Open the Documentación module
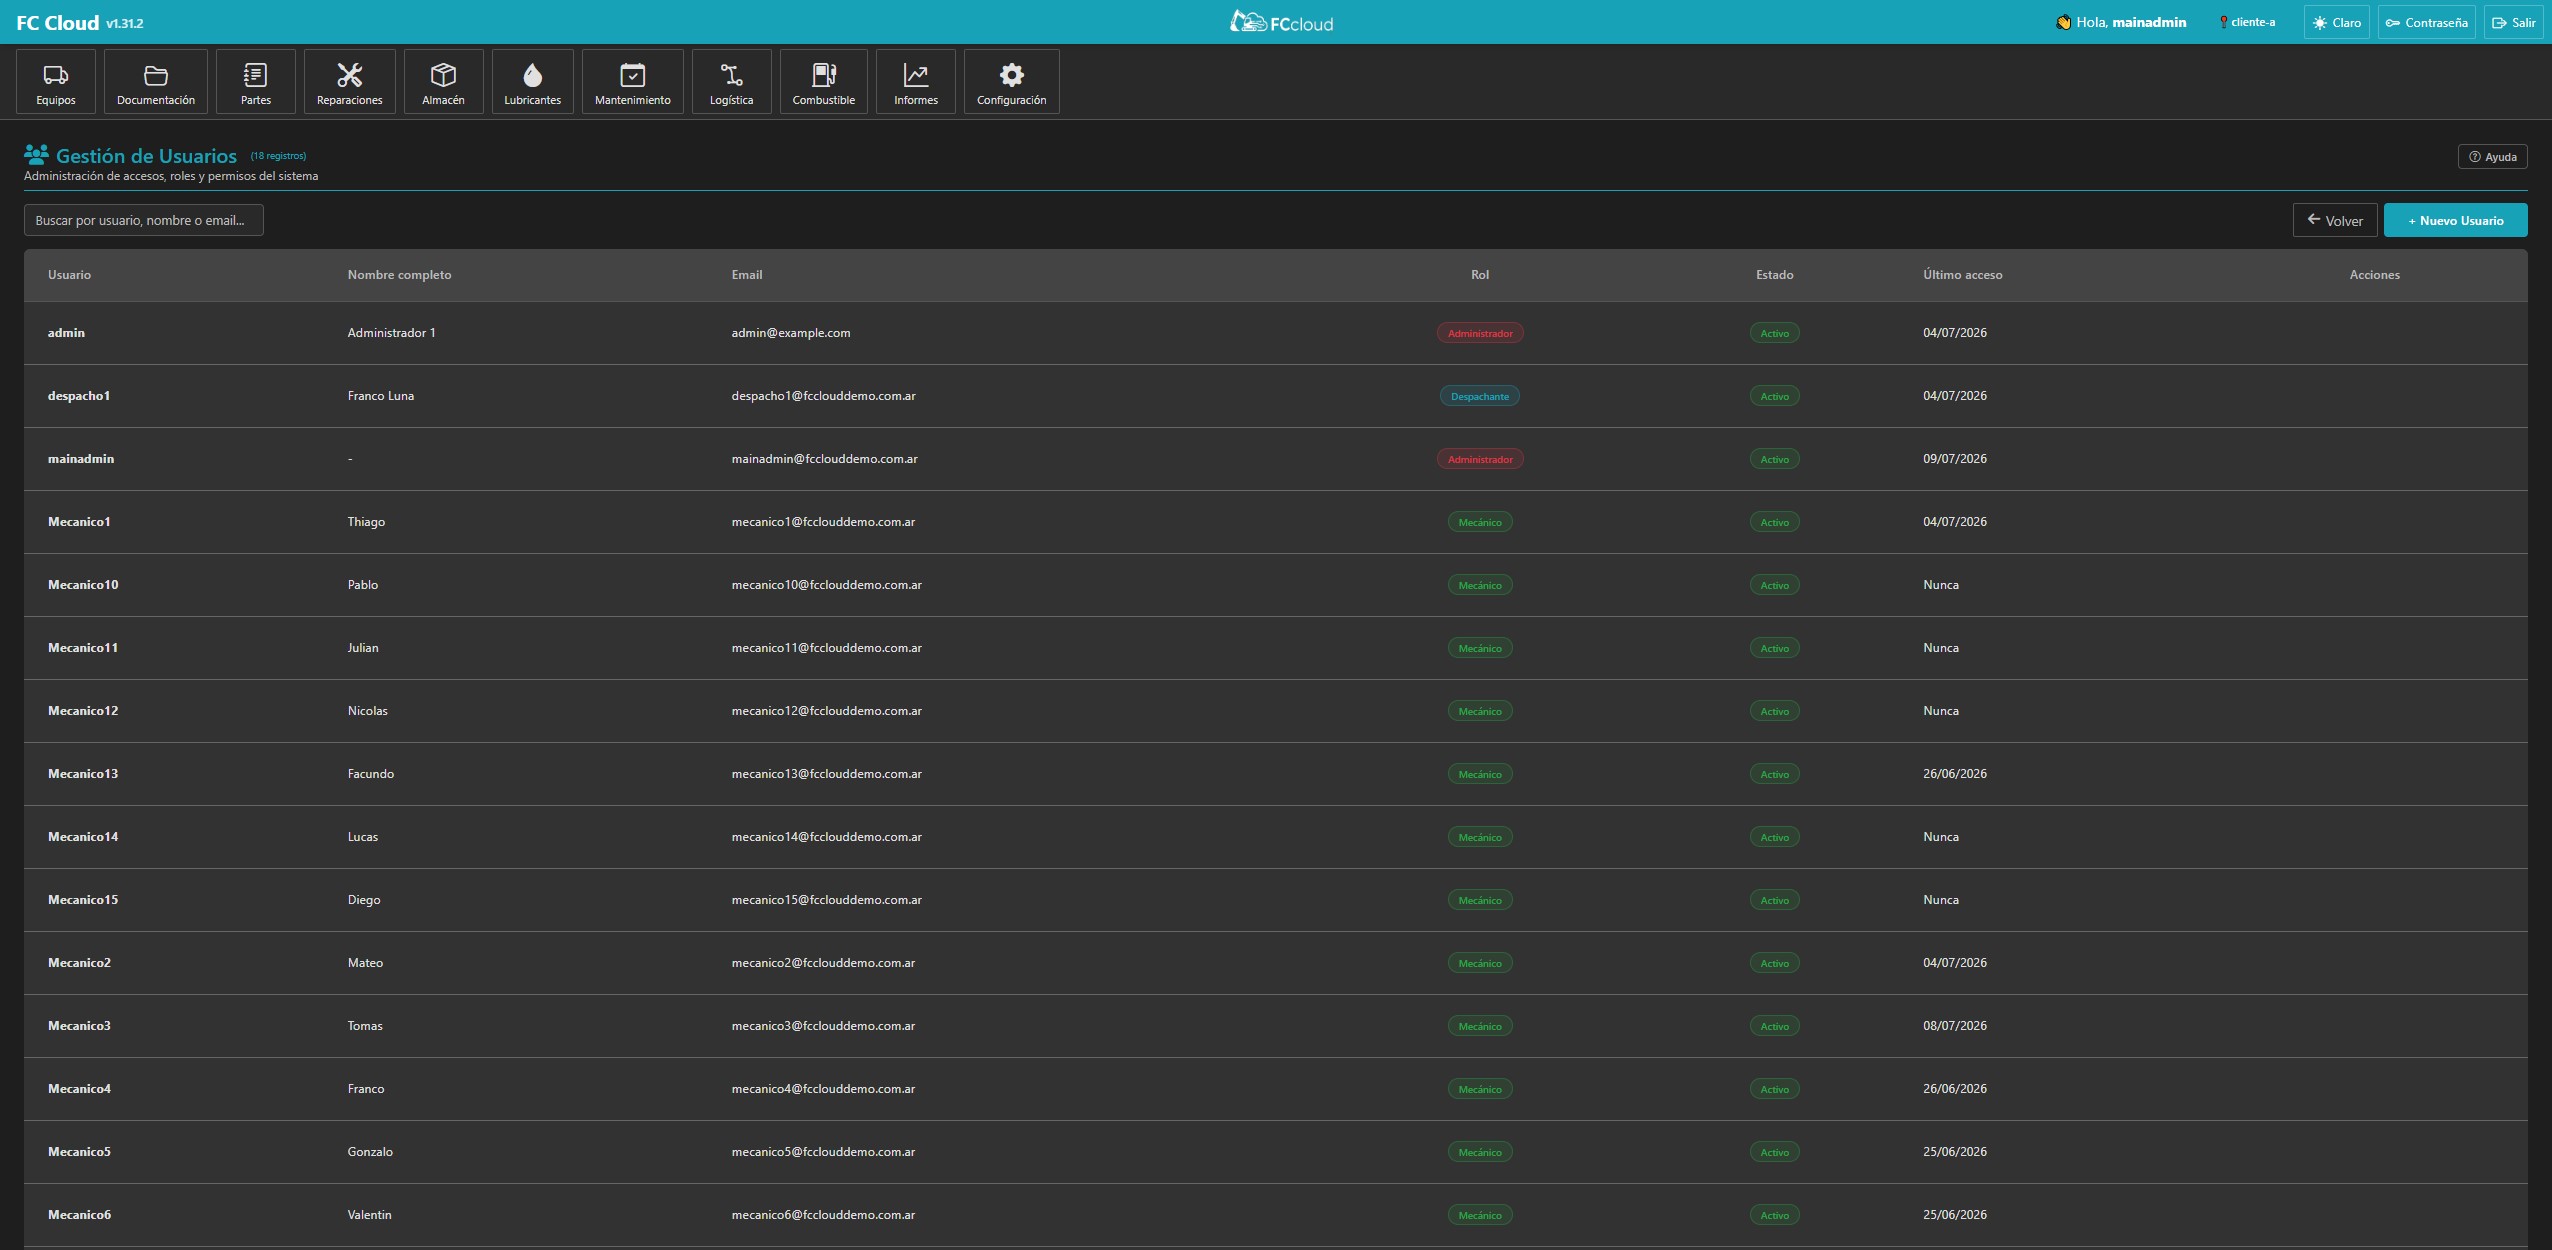This screenshot has width=2552, height=1250. pyautogui.click(x=156, y=82)
